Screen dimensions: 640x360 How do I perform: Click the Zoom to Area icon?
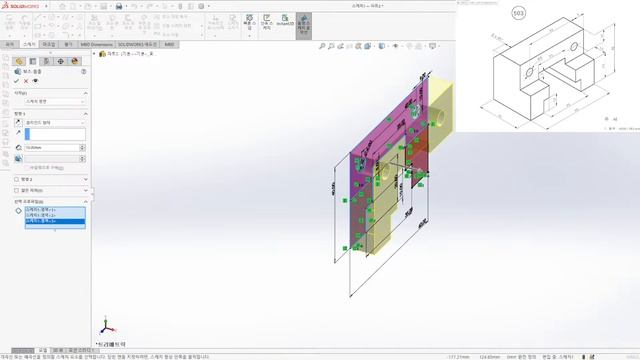pyautogui.click(x=331, y=46)
